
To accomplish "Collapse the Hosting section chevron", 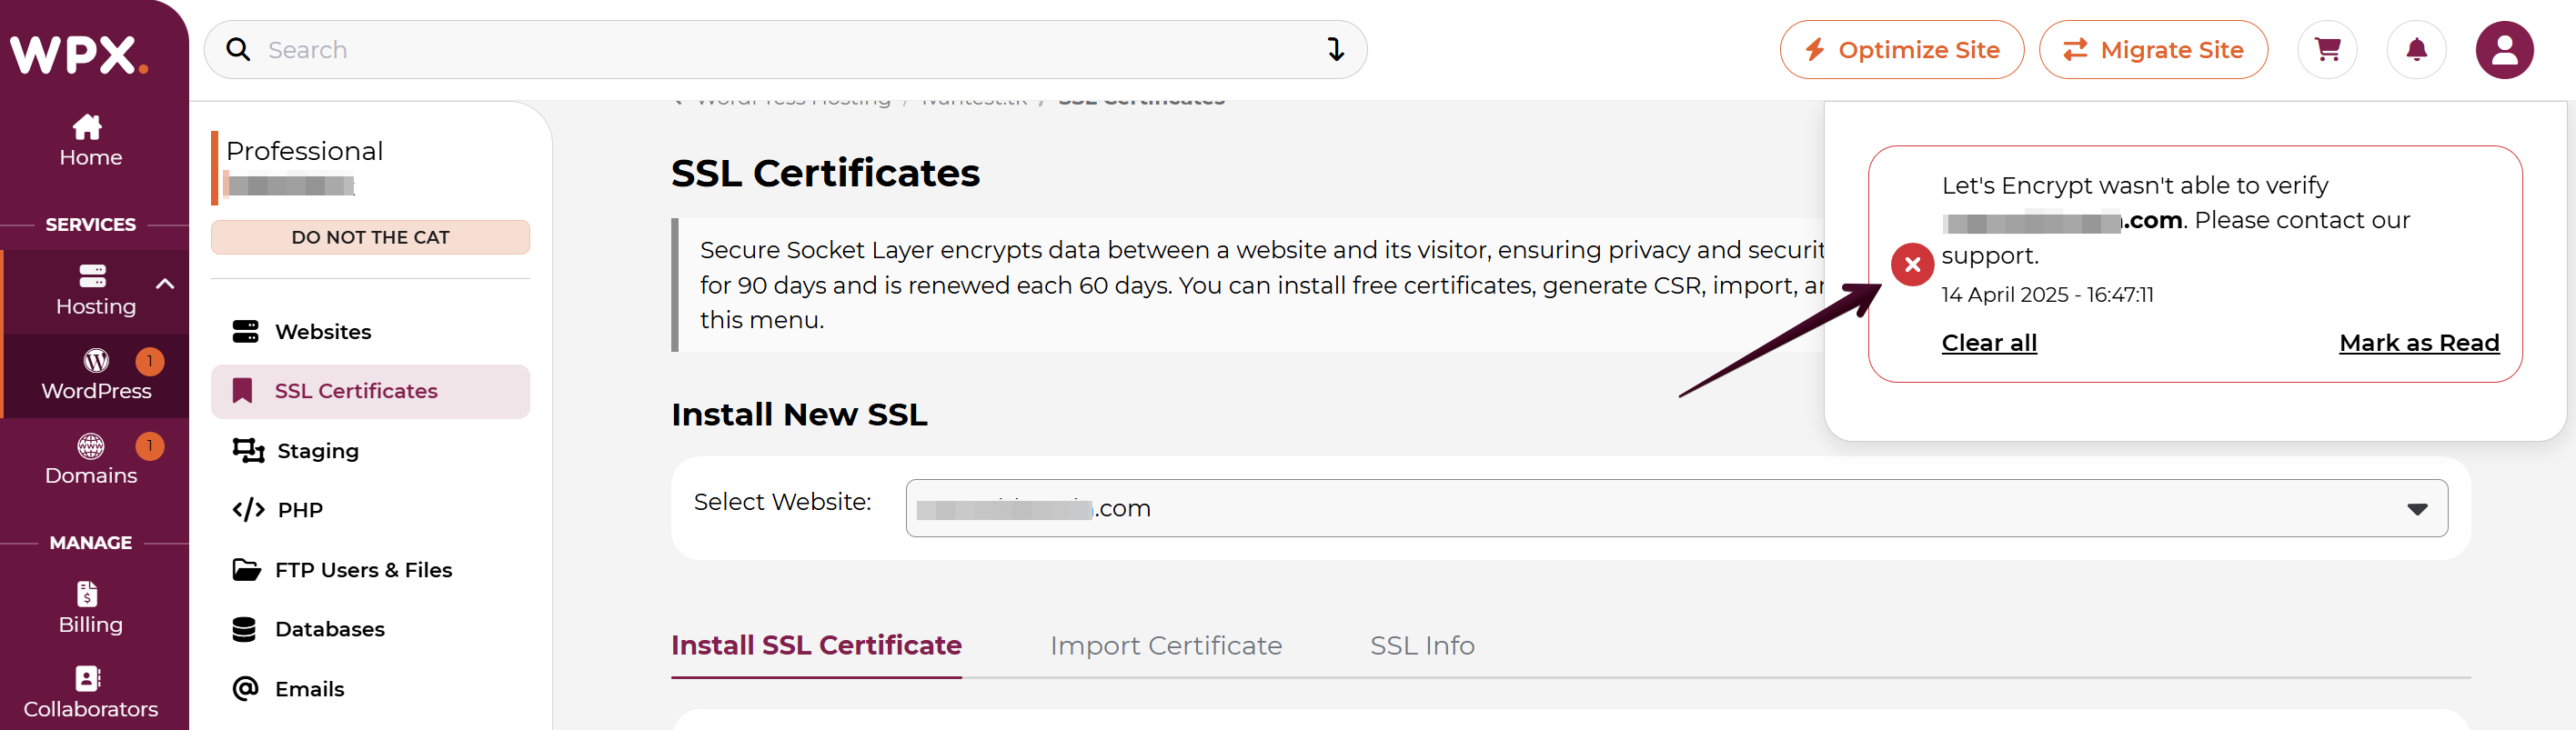I will (166, 284).
